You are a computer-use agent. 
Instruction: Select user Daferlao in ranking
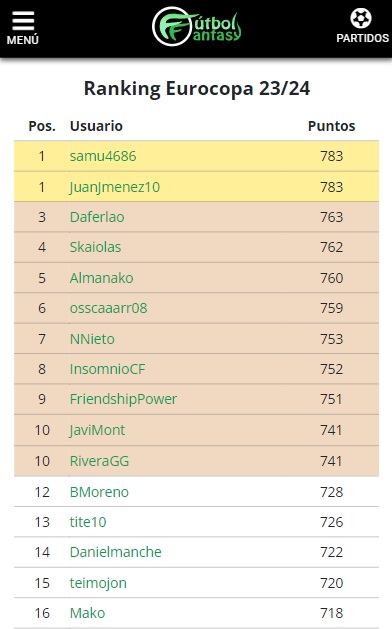point(97,217)
